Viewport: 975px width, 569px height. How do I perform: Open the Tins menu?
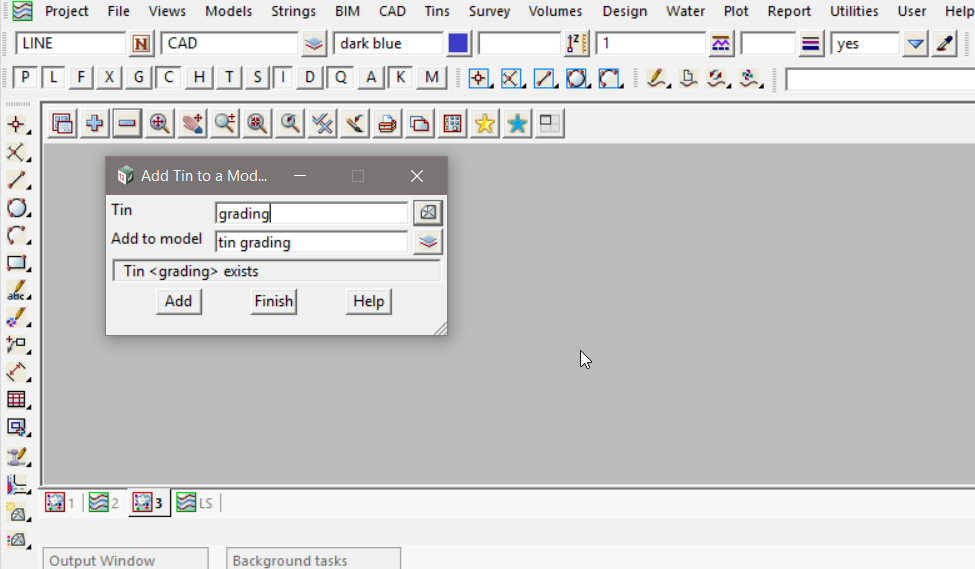[x=437, y=11]
